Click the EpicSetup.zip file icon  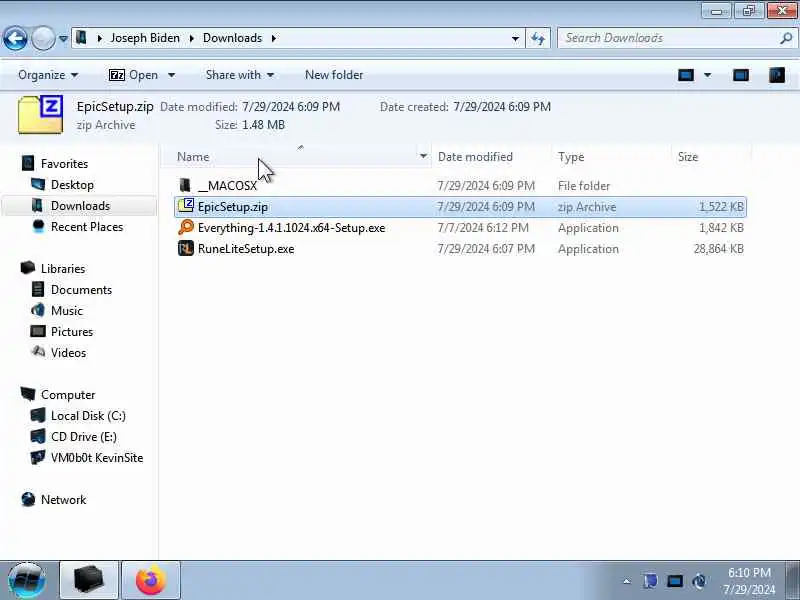[186, 206]
